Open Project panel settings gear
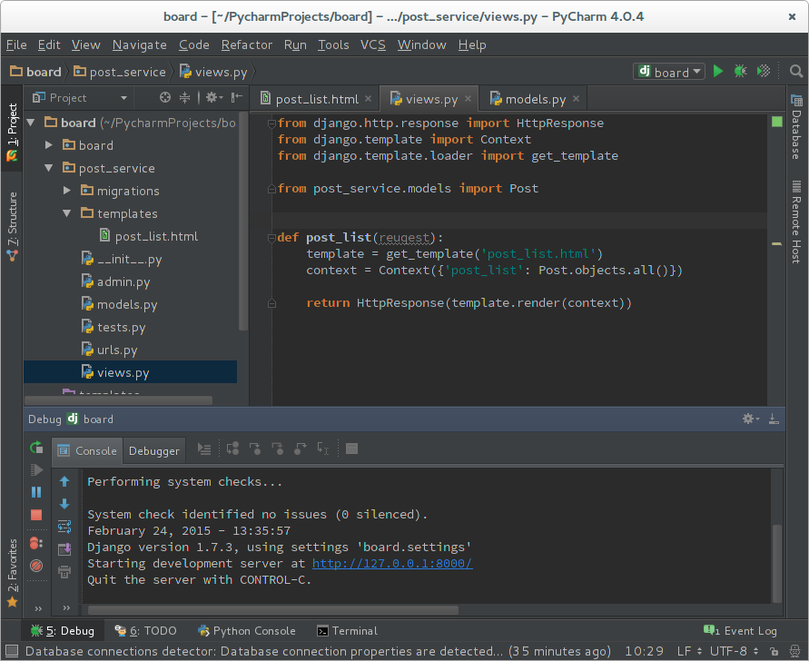Viewport: 809px width, 661px height. click(x=214, y=98)
